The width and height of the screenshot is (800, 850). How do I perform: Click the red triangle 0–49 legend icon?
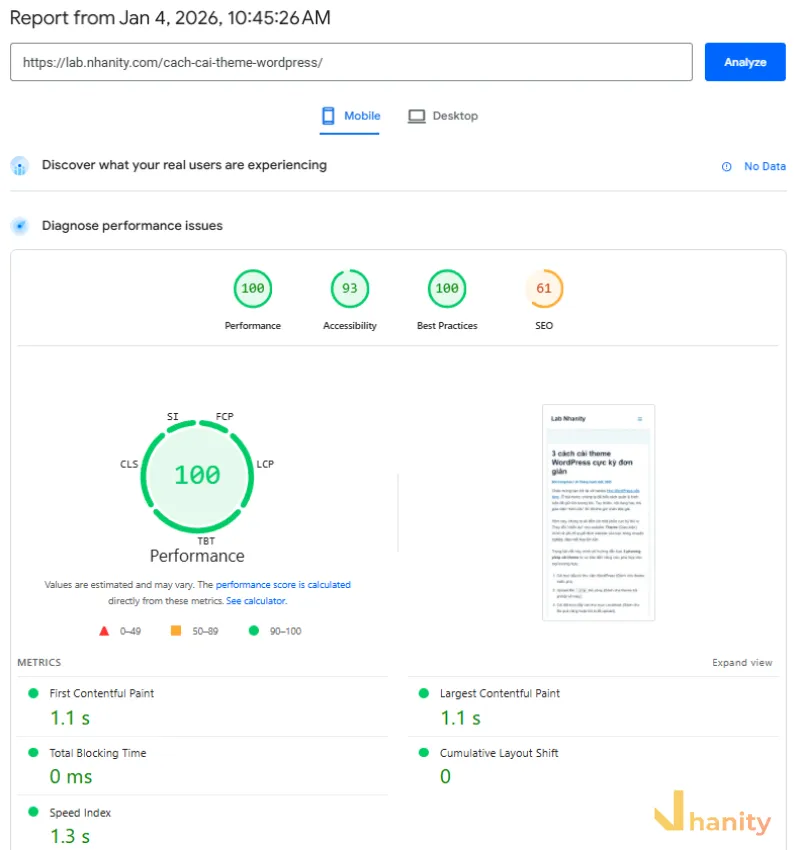[x=104, y=631]
